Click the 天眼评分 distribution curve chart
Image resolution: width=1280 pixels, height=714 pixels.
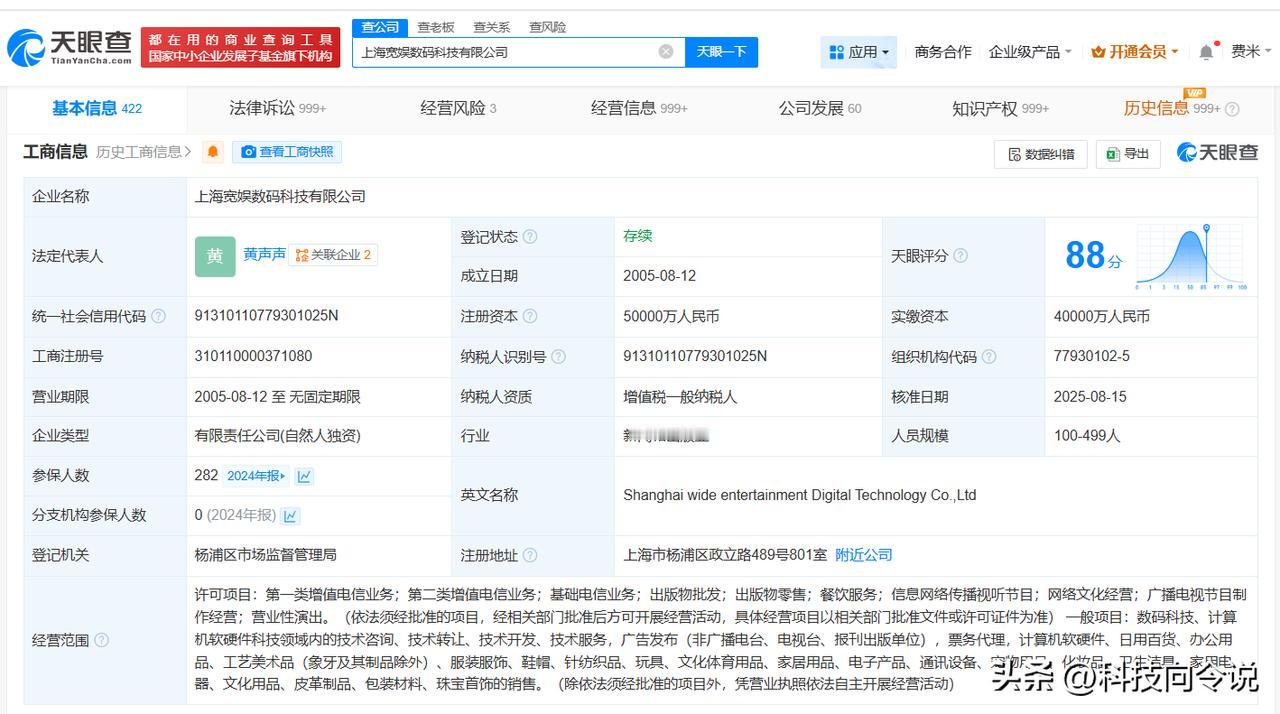[x=1192, y=257]
